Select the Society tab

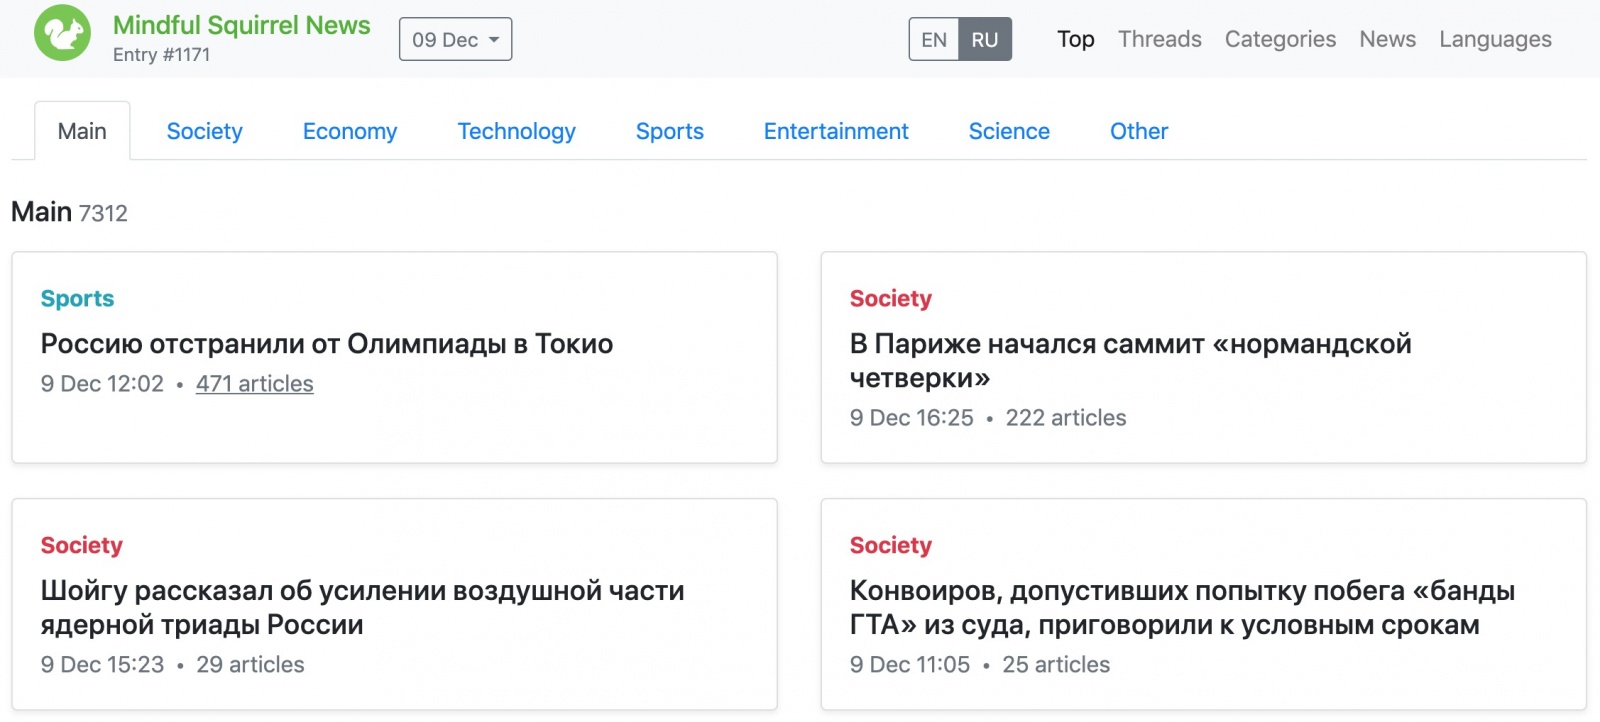coord(204,131)
